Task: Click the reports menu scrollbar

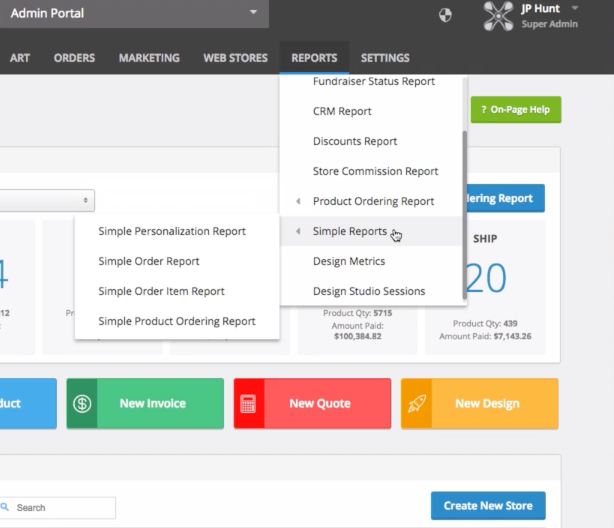Action: pyautogui.click(x=465, y=215)
